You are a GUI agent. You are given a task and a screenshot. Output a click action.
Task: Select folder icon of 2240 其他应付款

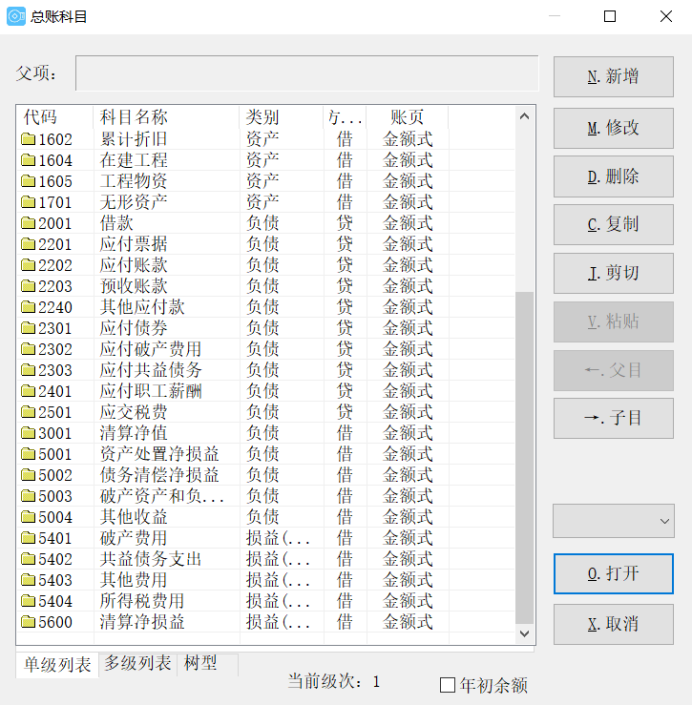(28, 307)
